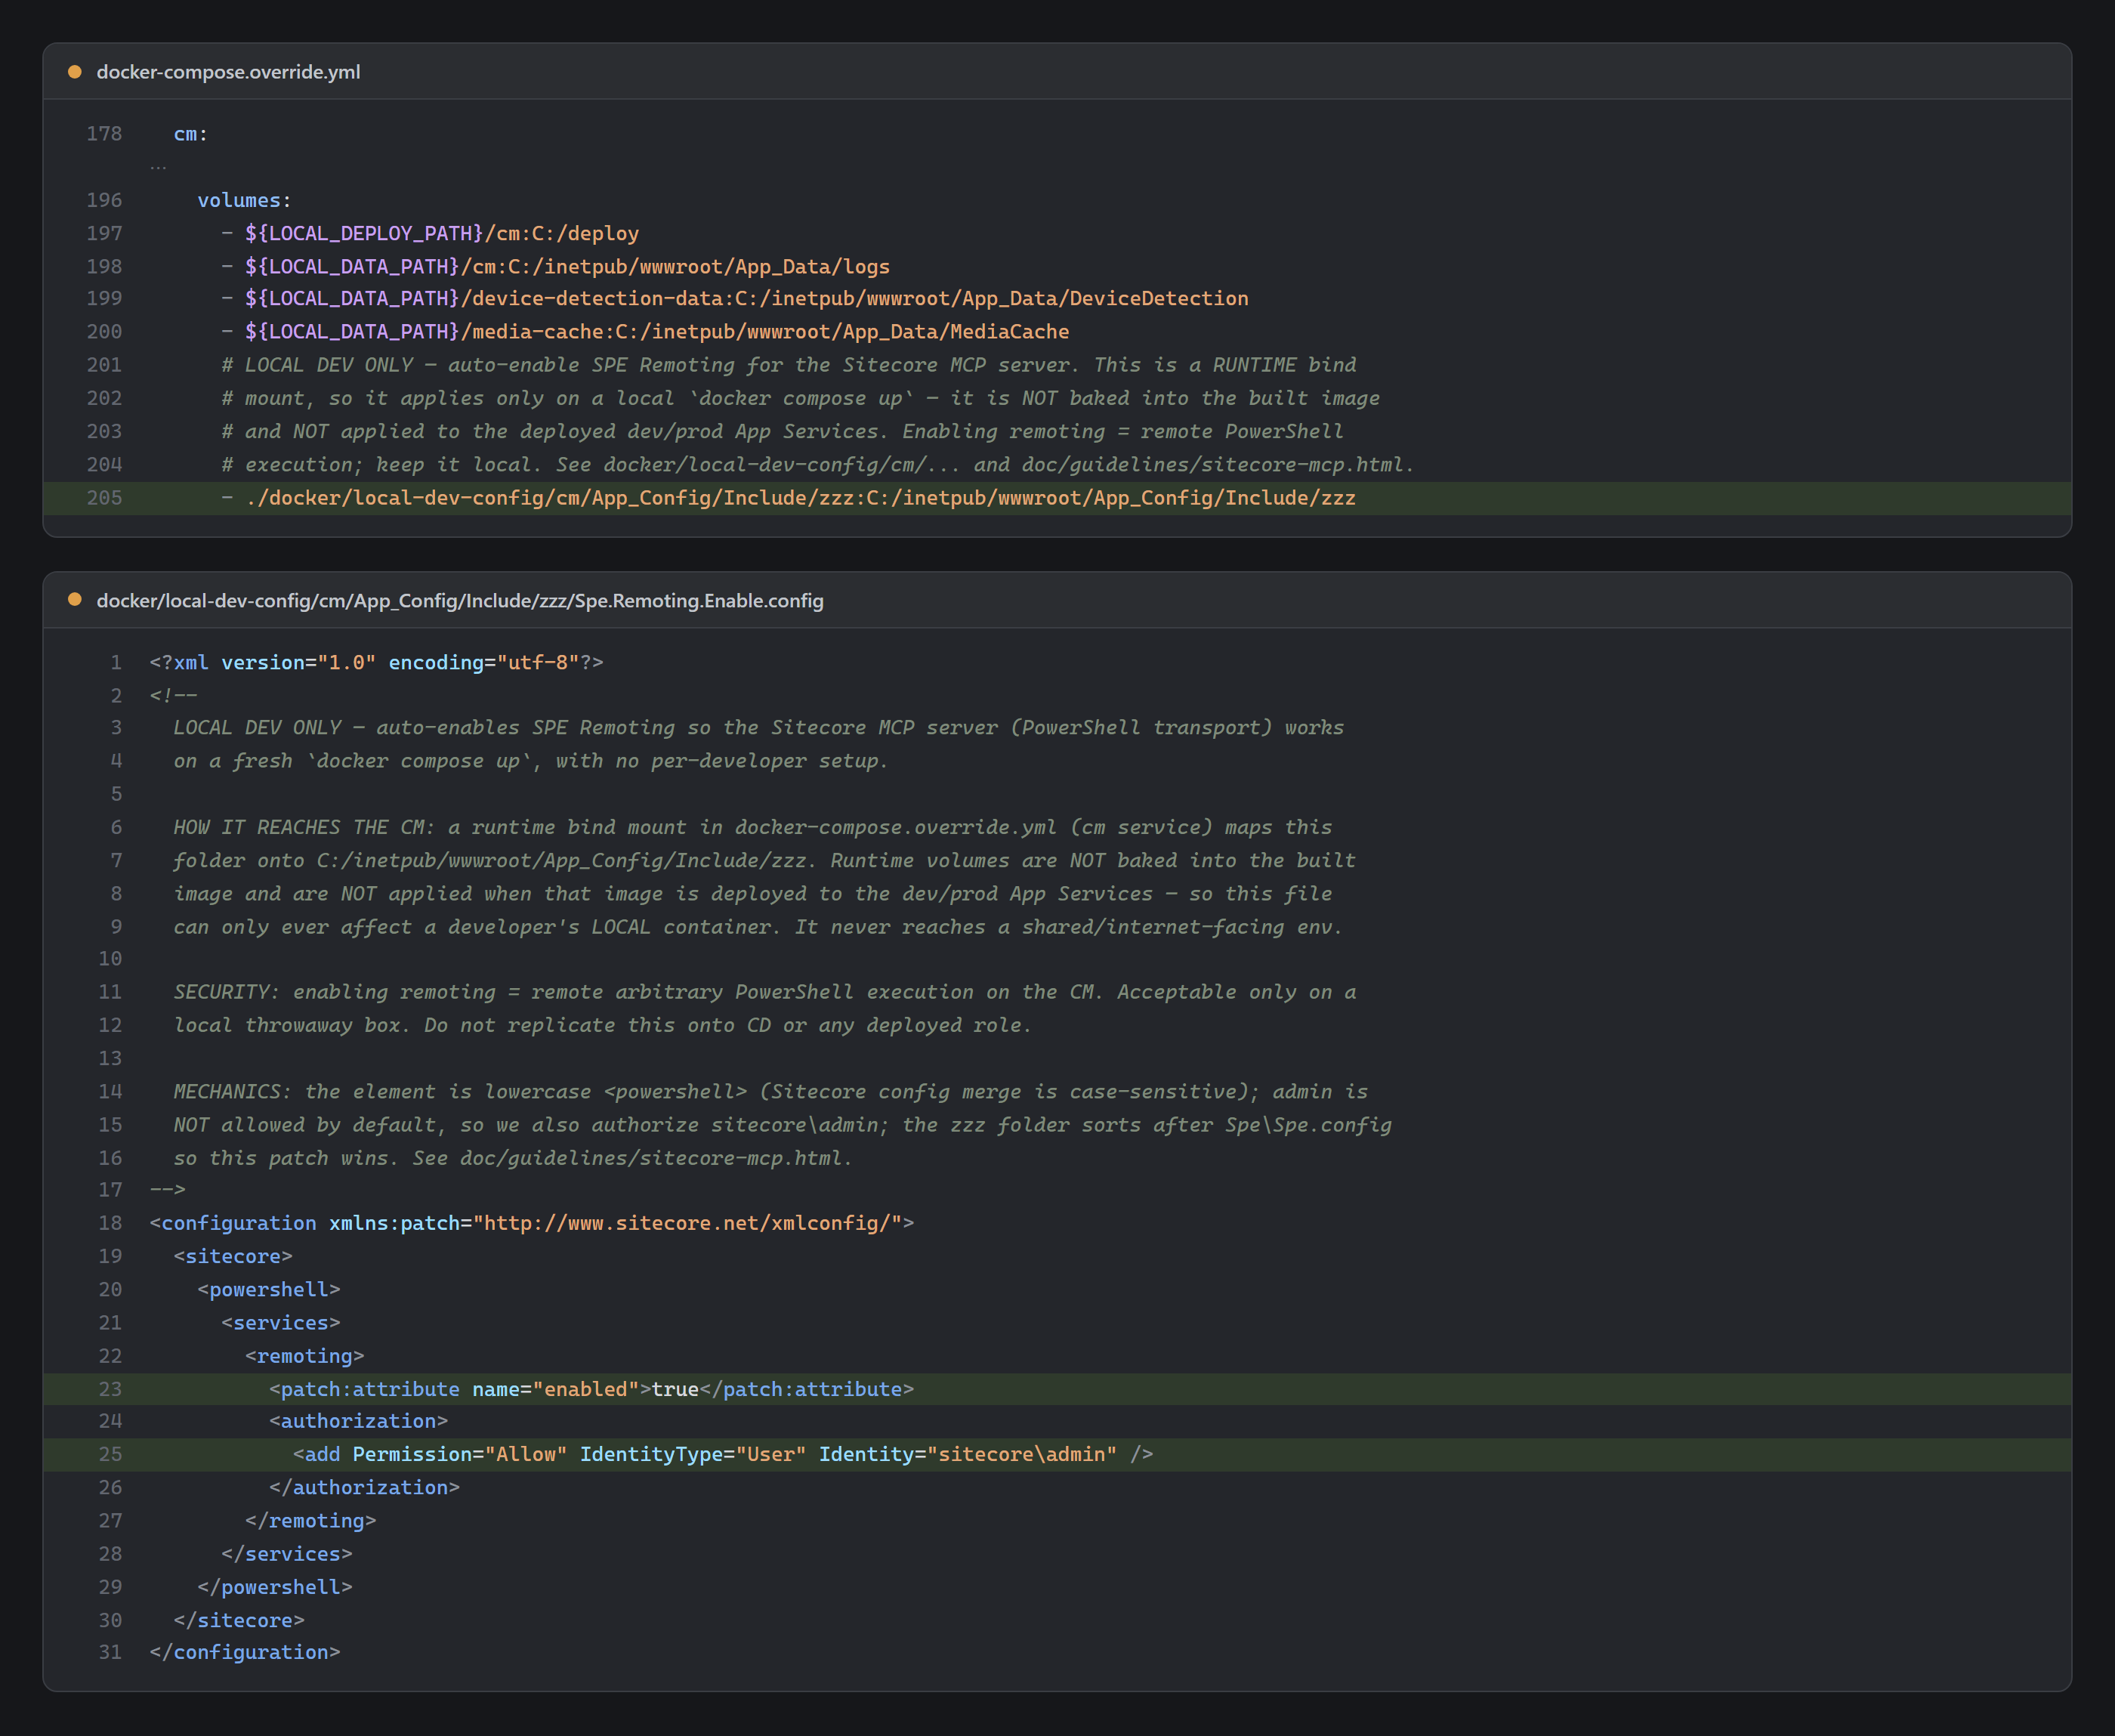2115x1736 pixels.
Task: Click the closing </authorization> tag
Action: pyautogui.click(x=365, y=1488)
